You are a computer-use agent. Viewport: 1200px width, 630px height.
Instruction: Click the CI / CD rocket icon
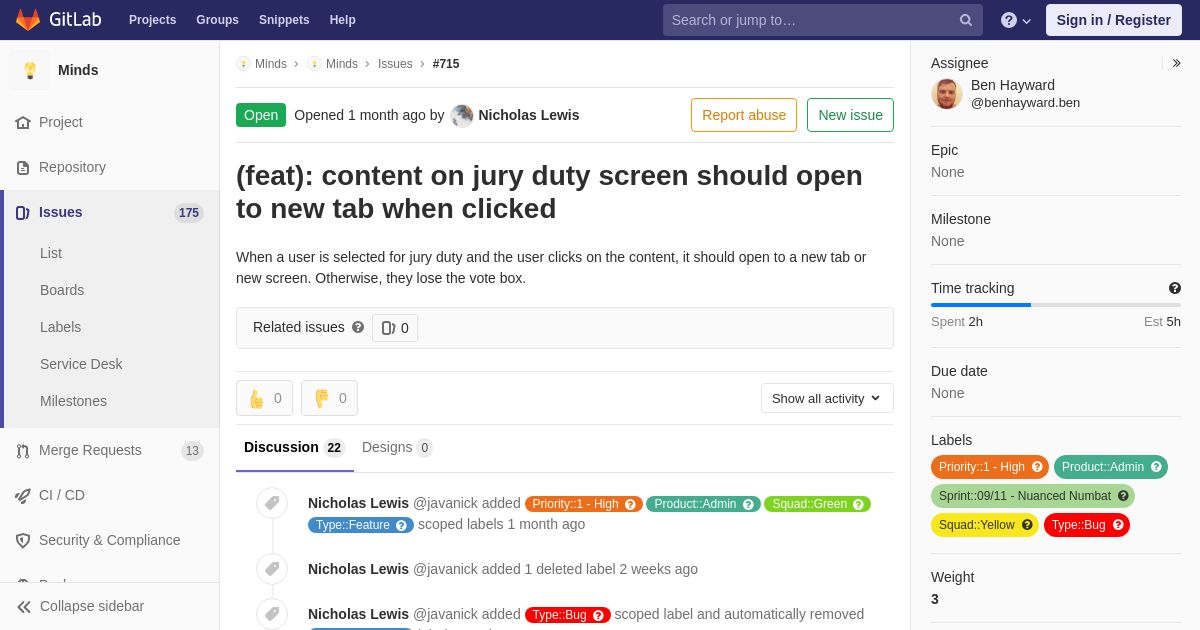tap(23, 495)
